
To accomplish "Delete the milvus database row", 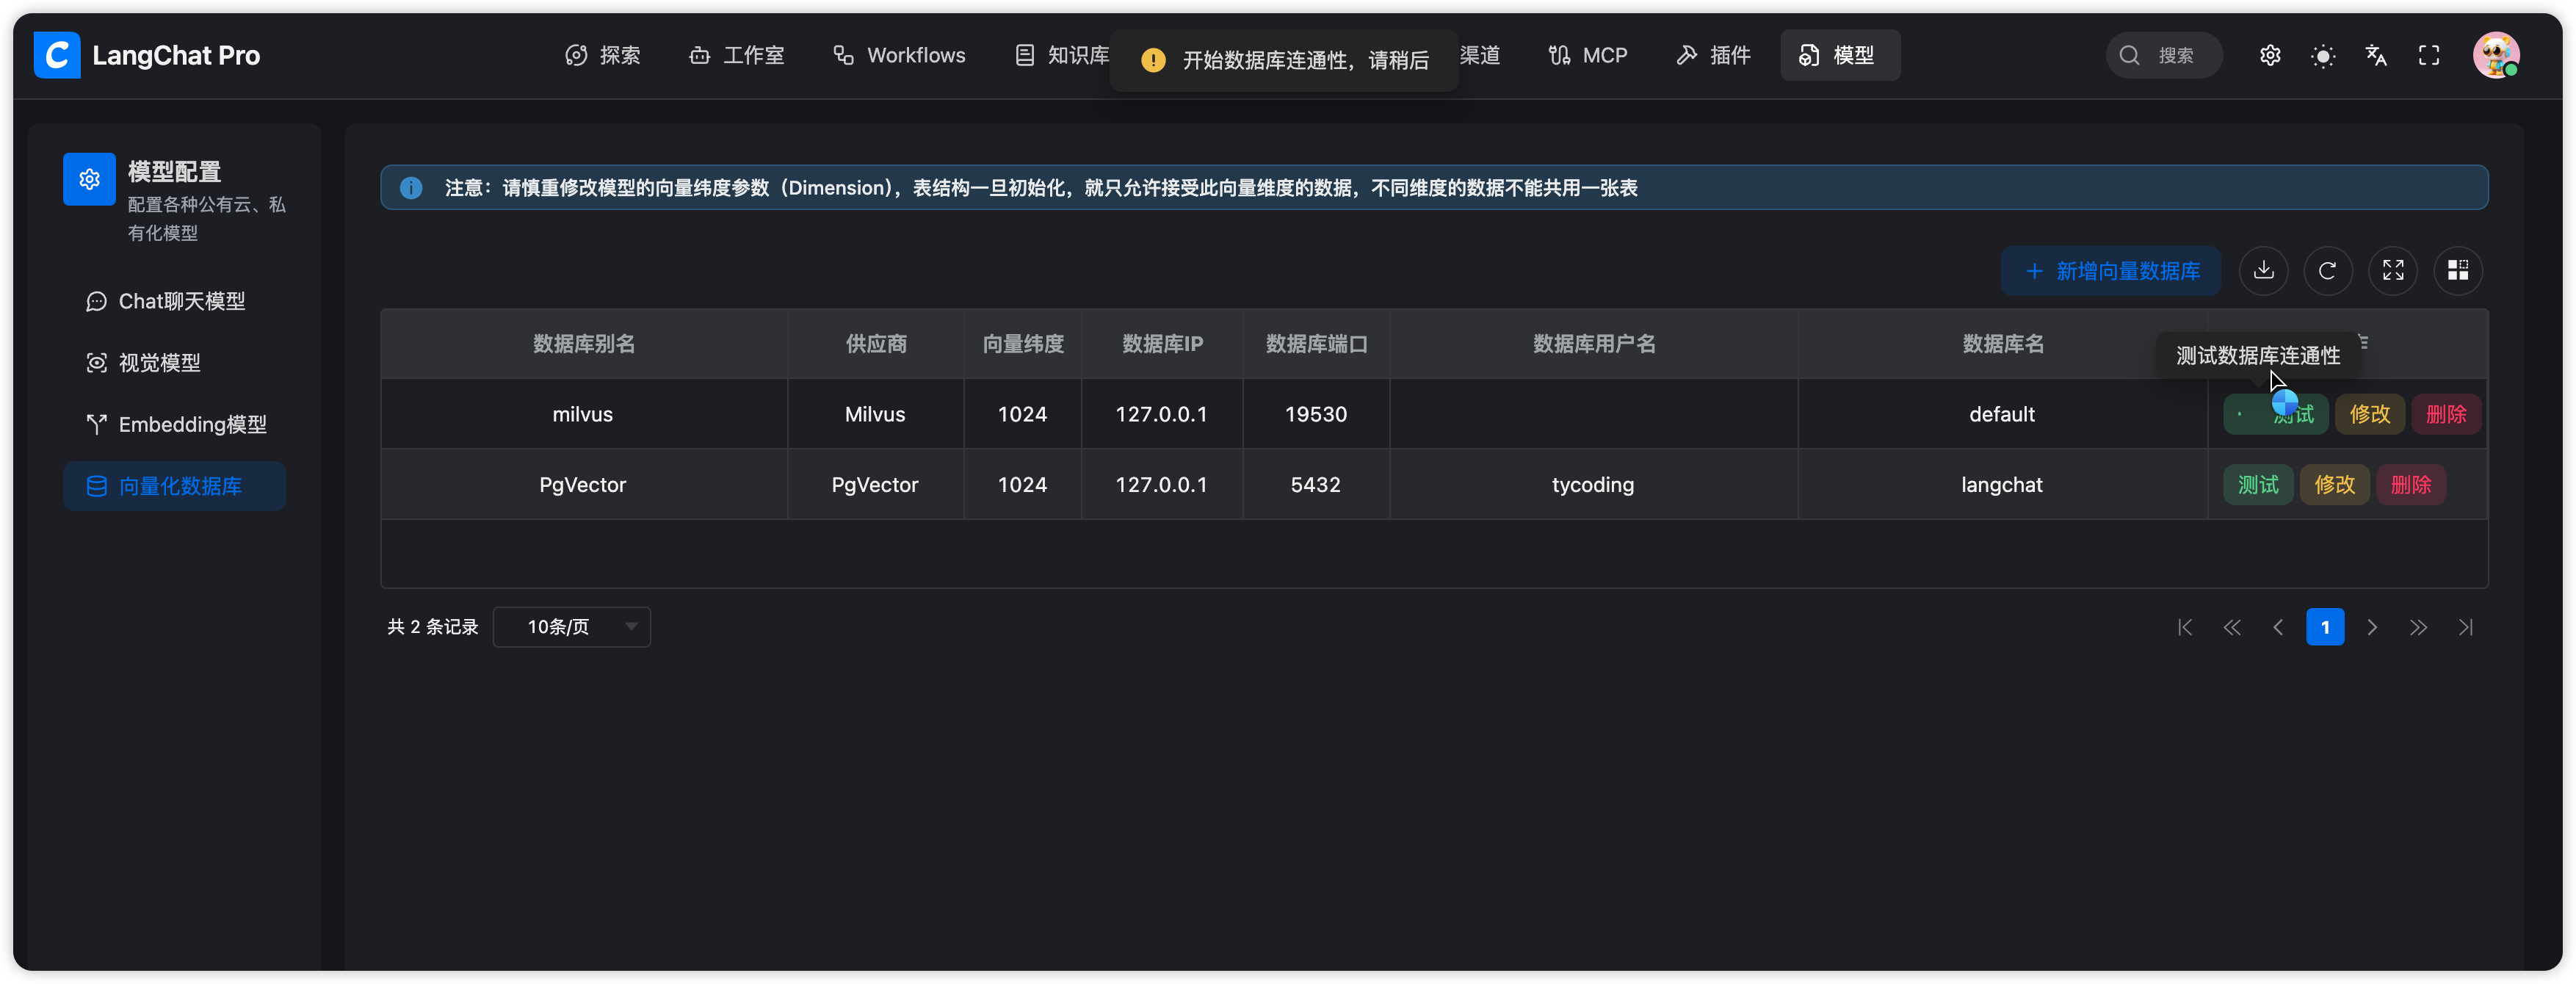I will click(x=2445, y=414).
